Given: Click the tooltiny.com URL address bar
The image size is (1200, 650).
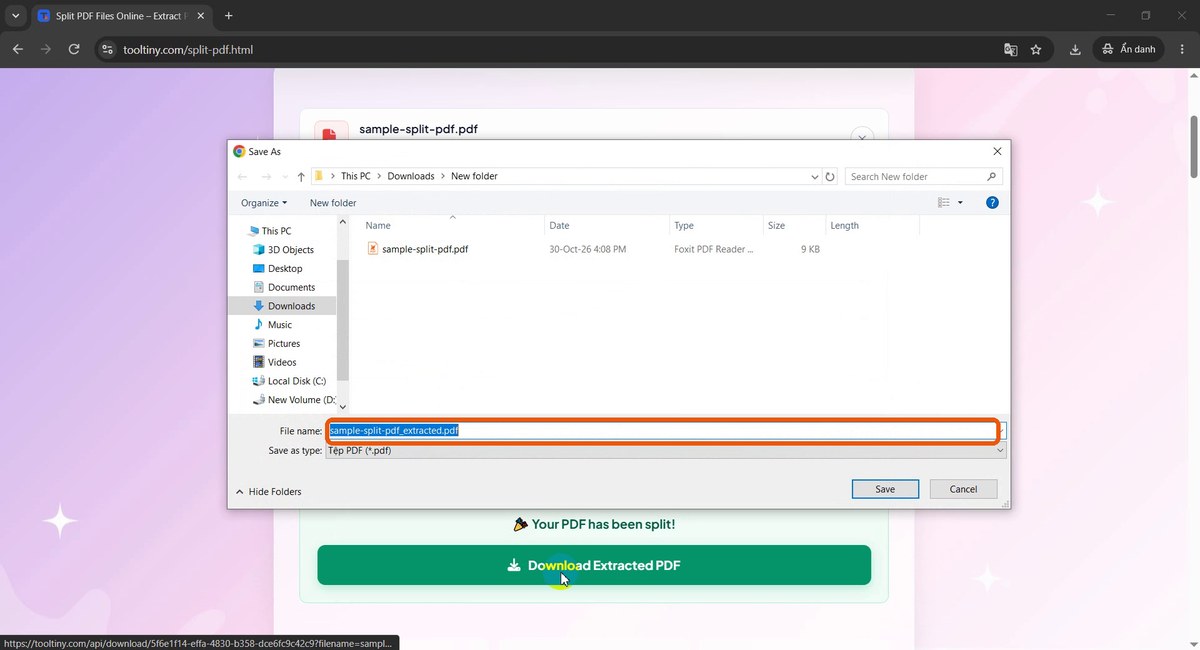Looking at the screenshot, I should [x=188, y=49].
